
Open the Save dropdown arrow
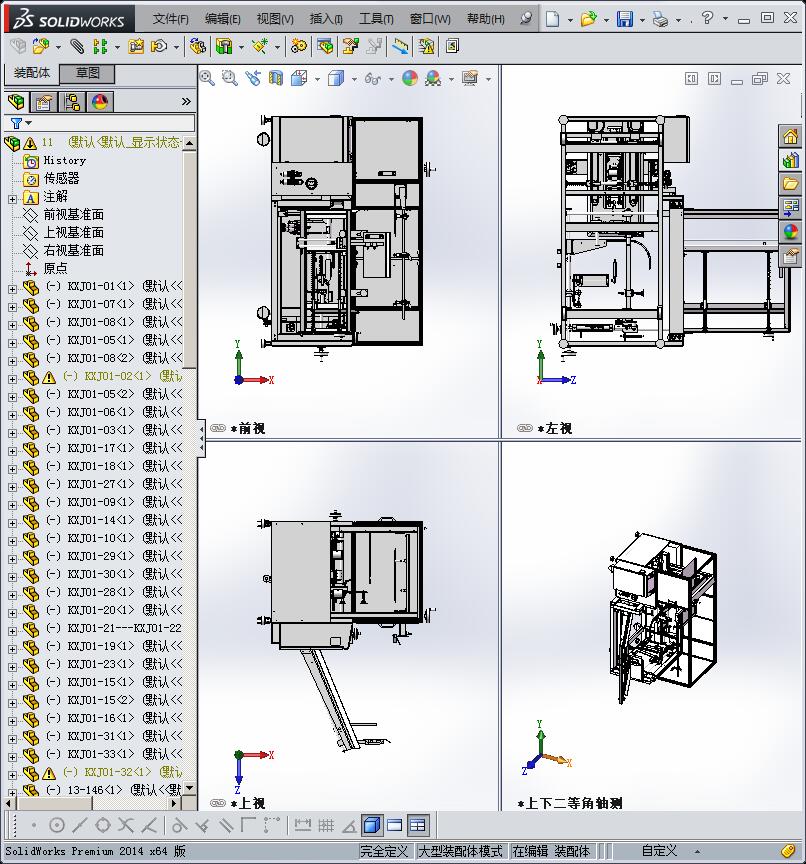click(x=642, y=20)
